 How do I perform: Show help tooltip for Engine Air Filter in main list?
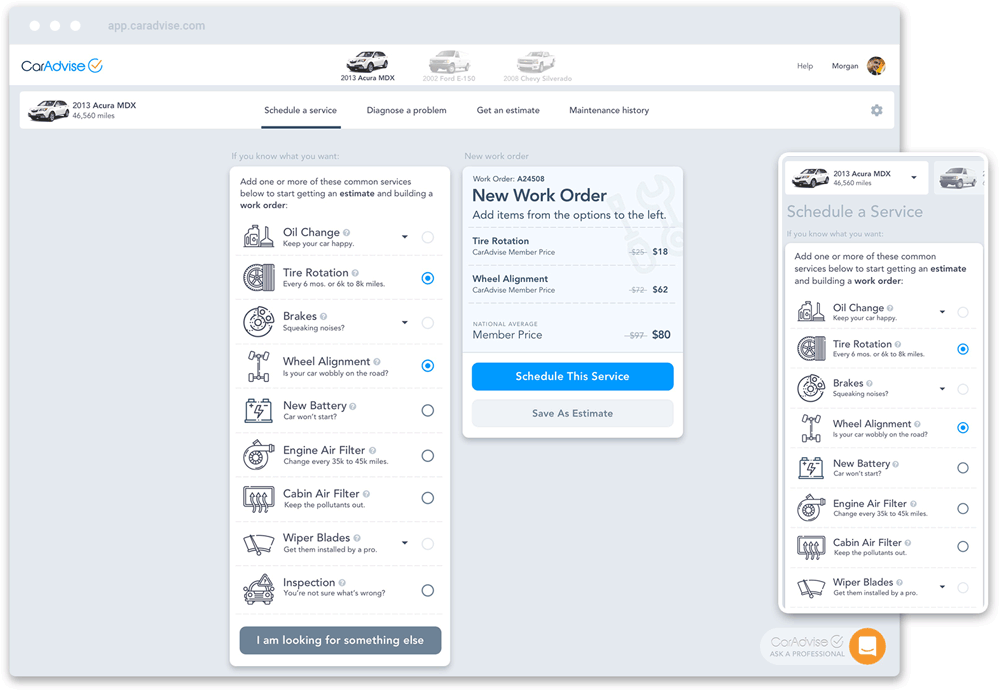372,450
